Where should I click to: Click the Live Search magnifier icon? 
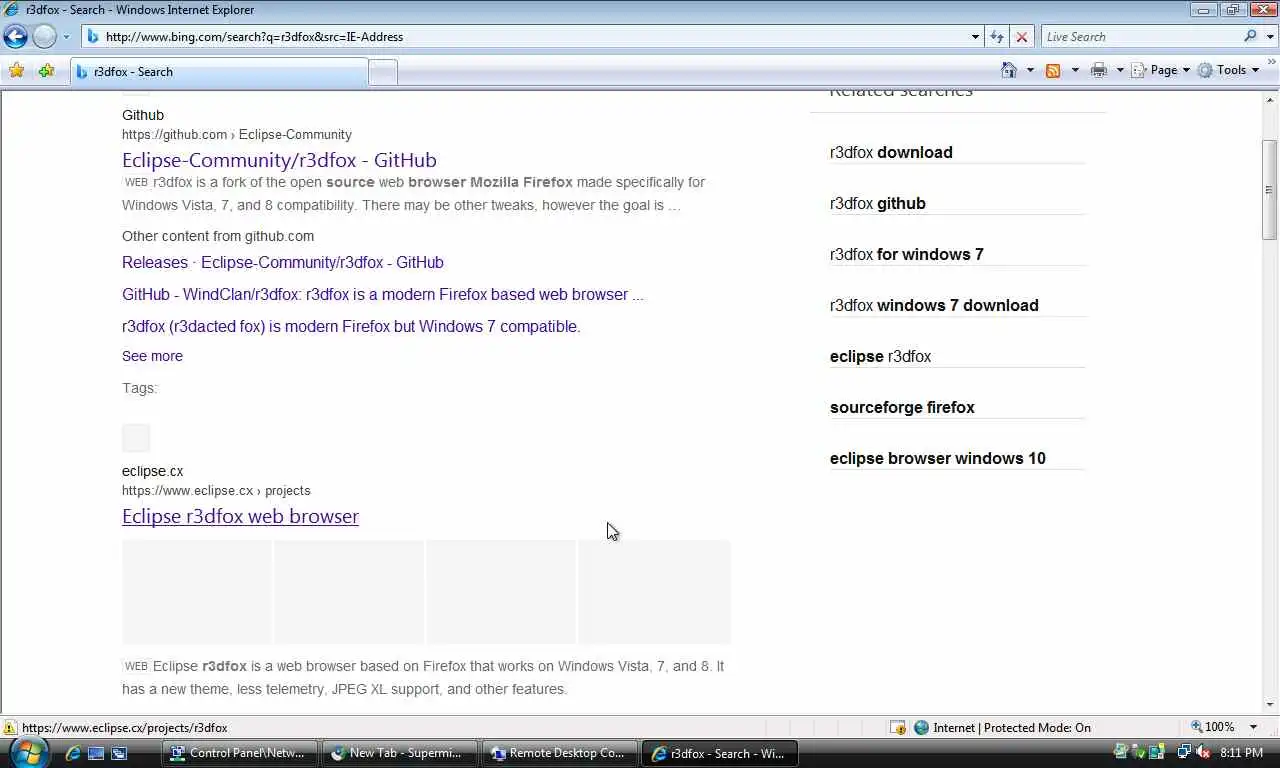coord(1250,36)
